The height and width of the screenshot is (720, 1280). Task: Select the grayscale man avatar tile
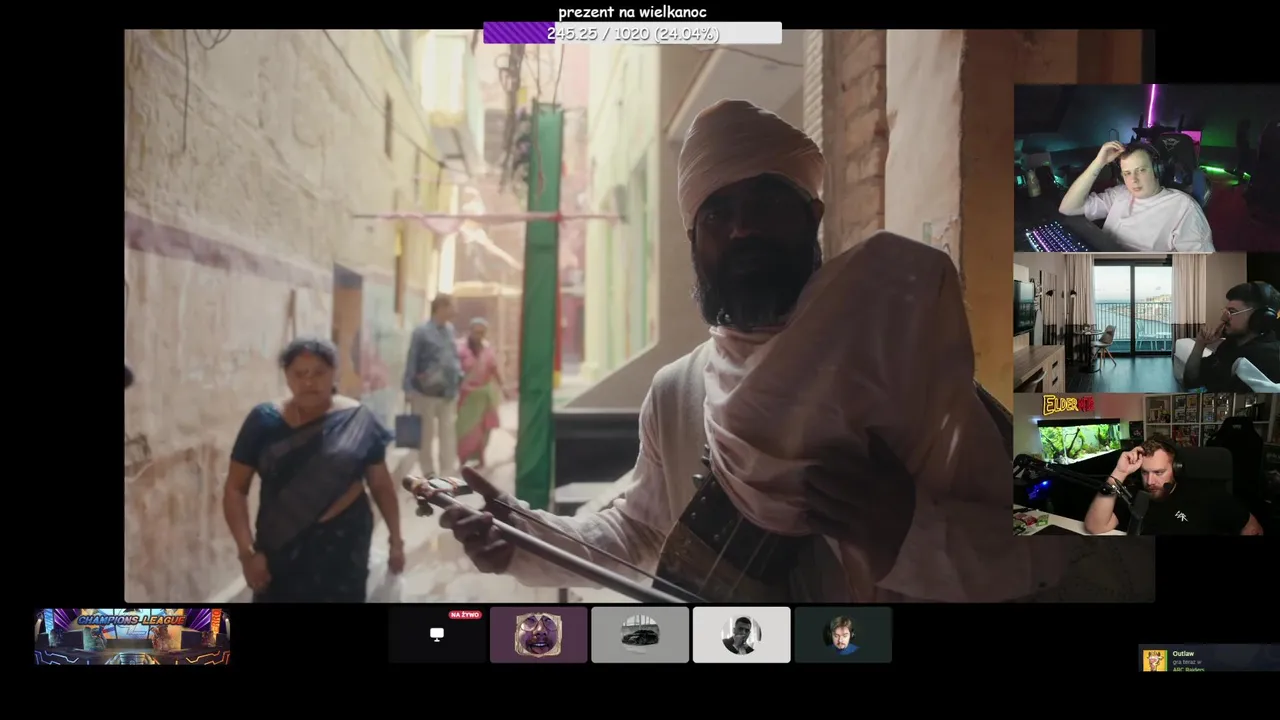pos(741,635)
